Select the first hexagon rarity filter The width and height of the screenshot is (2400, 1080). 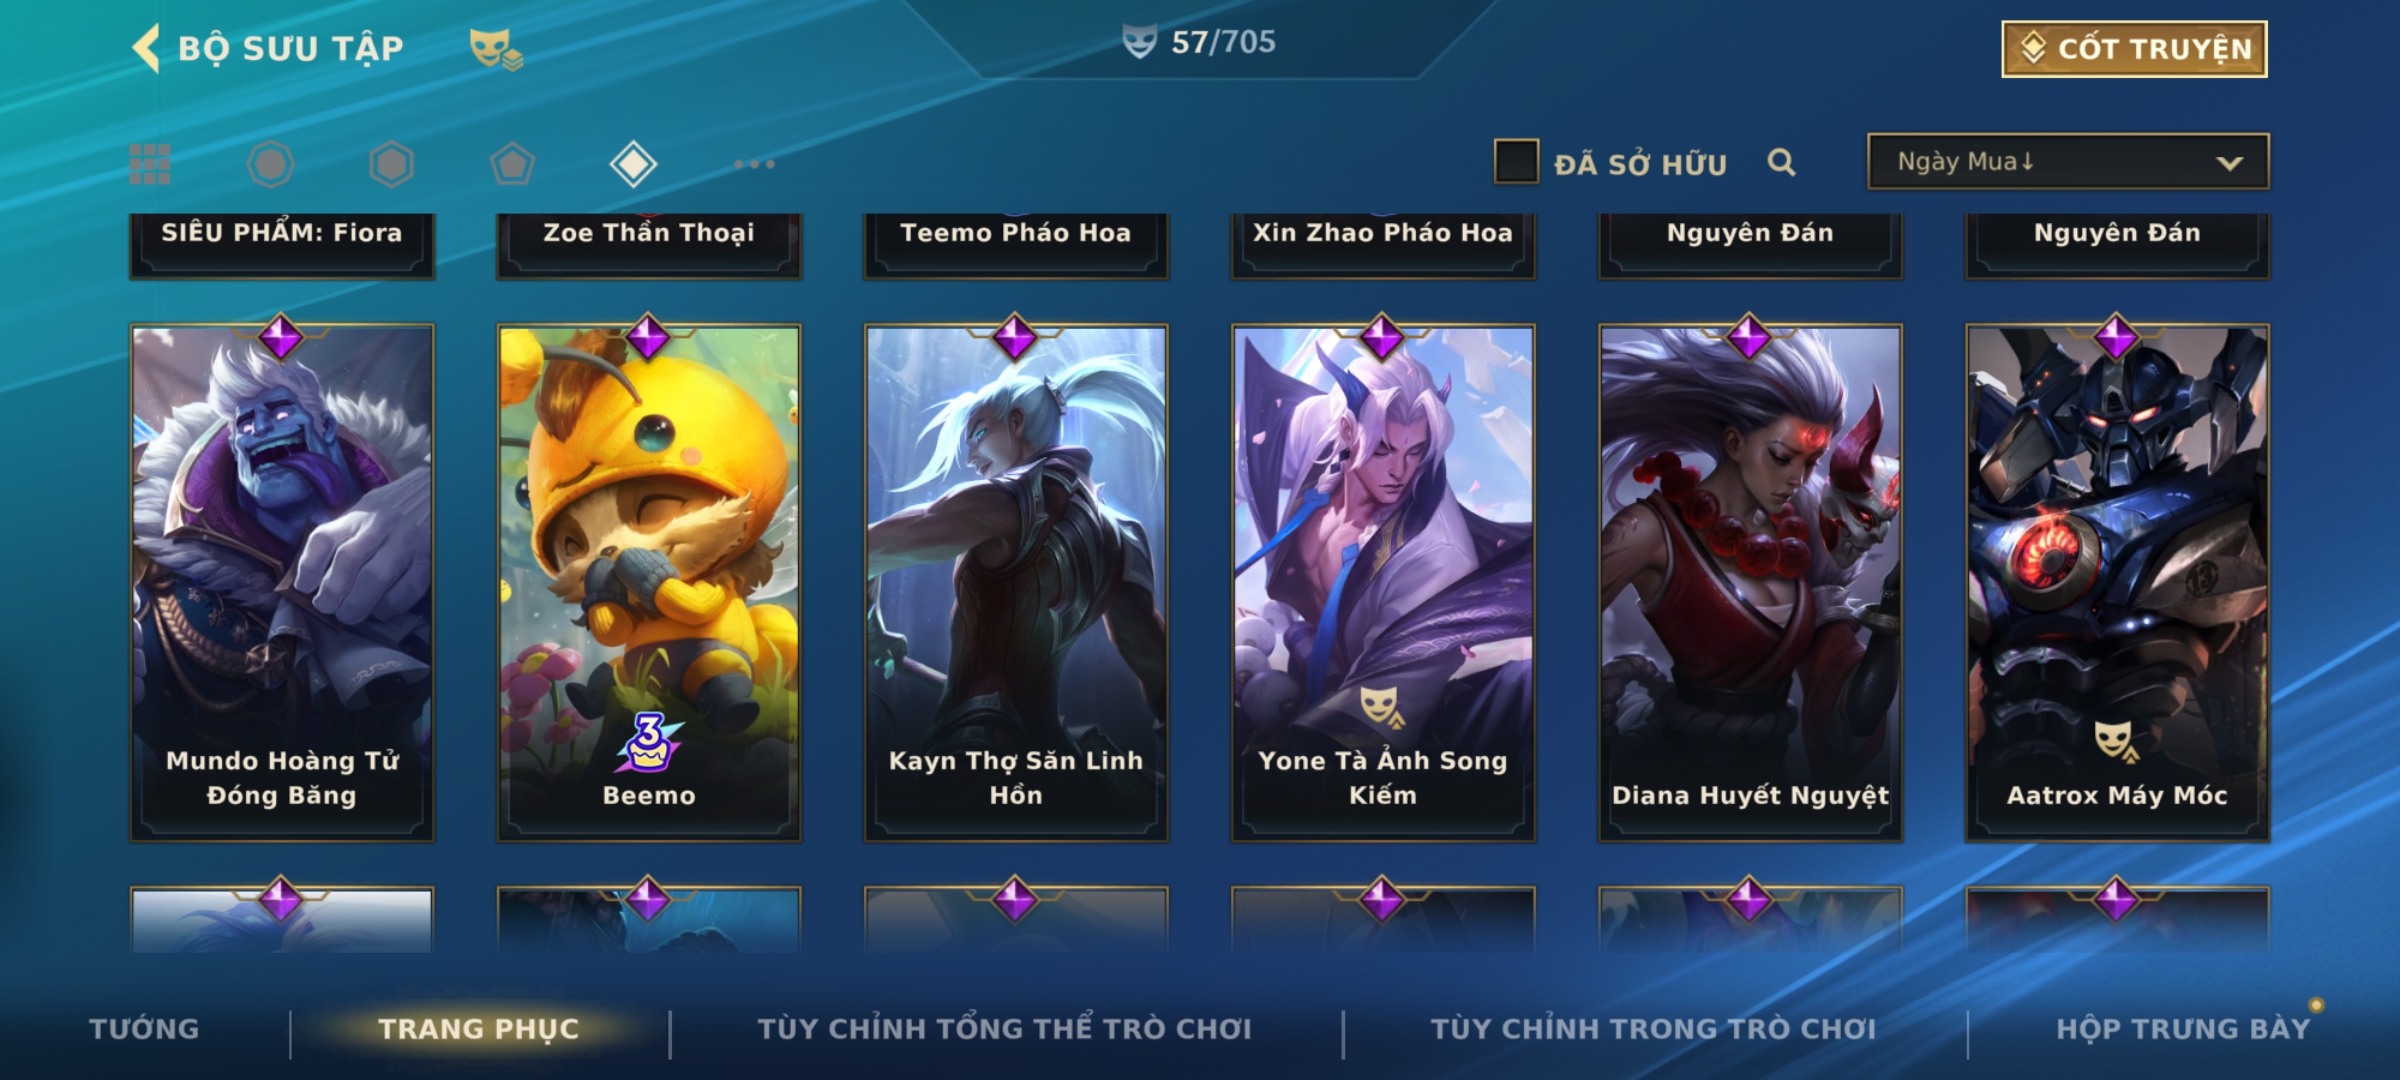click(271, 164)
